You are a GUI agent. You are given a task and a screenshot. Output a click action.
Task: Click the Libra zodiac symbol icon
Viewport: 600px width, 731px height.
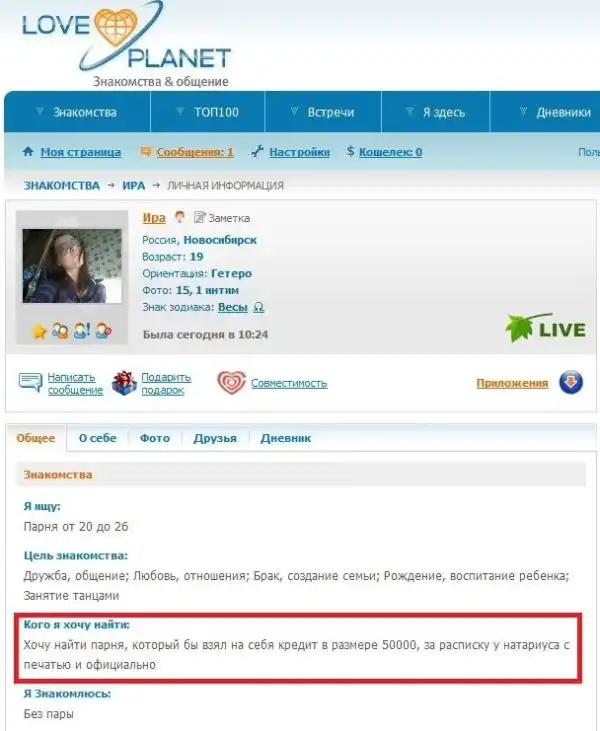click(x=258, y=307)
